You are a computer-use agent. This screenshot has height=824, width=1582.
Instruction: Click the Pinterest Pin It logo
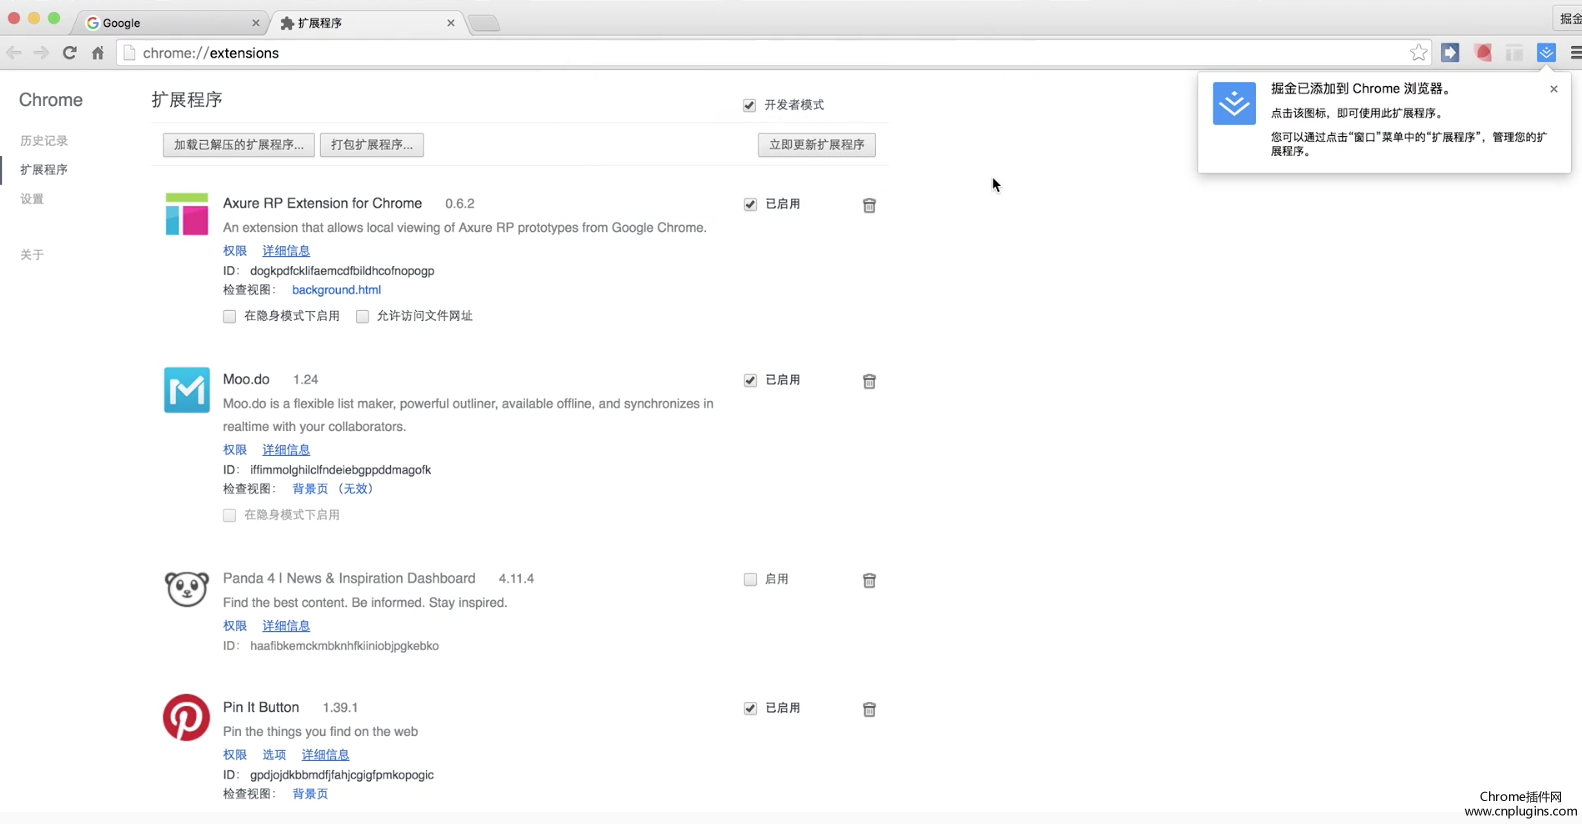pyautogui.click(x=187, y=717)
